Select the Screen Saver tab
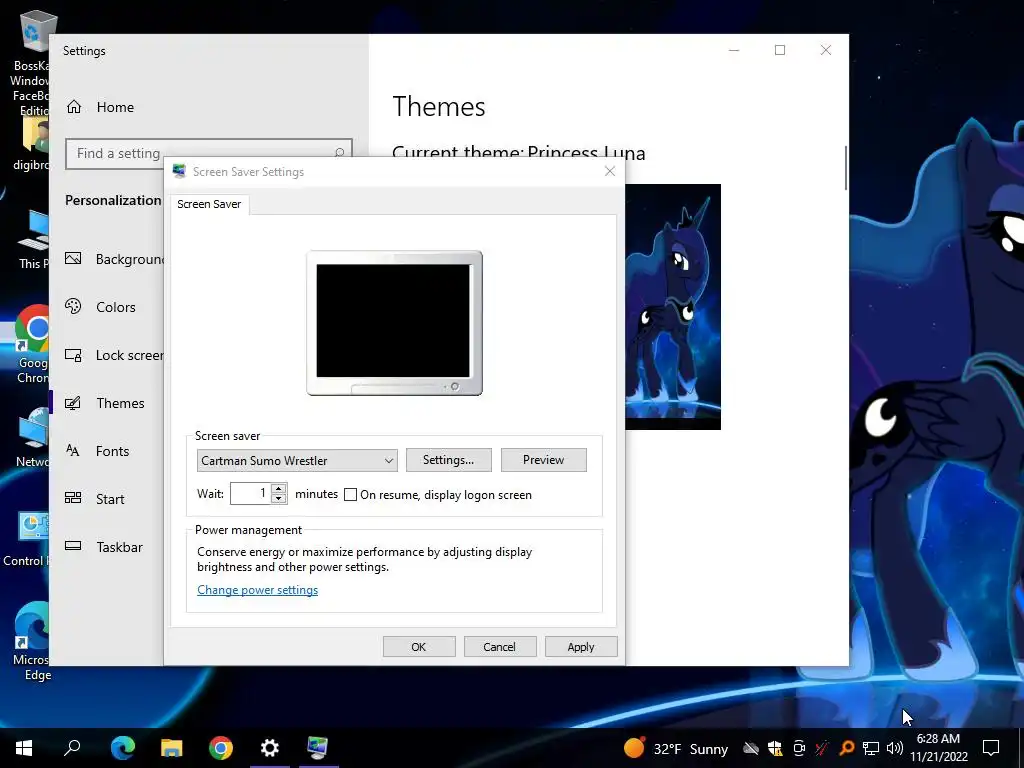 209,204
